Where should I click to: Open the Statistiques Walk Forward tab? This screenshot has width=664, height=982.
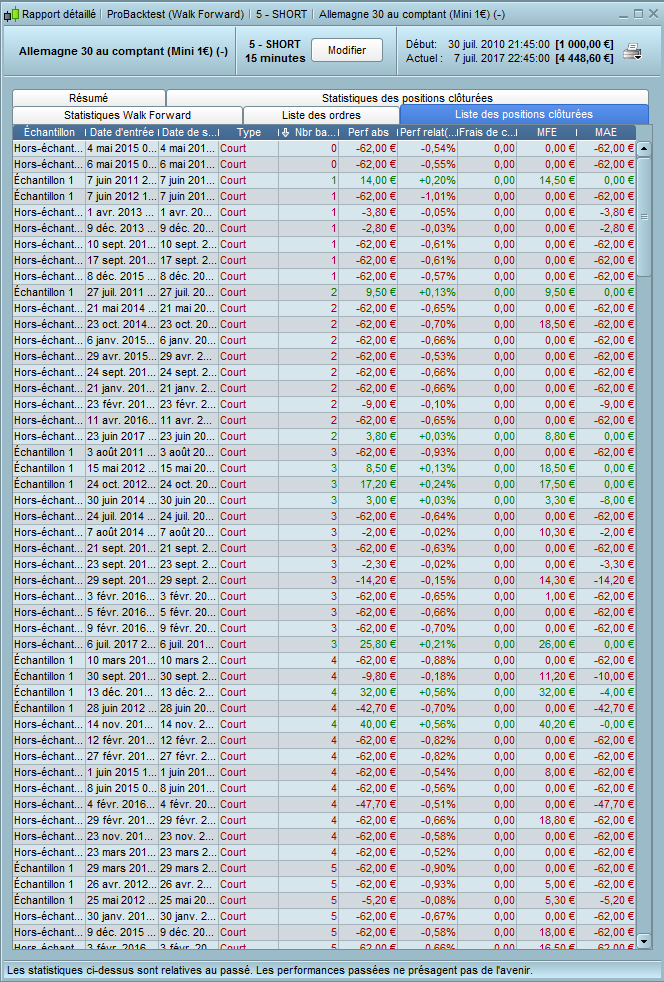point(127,115)
